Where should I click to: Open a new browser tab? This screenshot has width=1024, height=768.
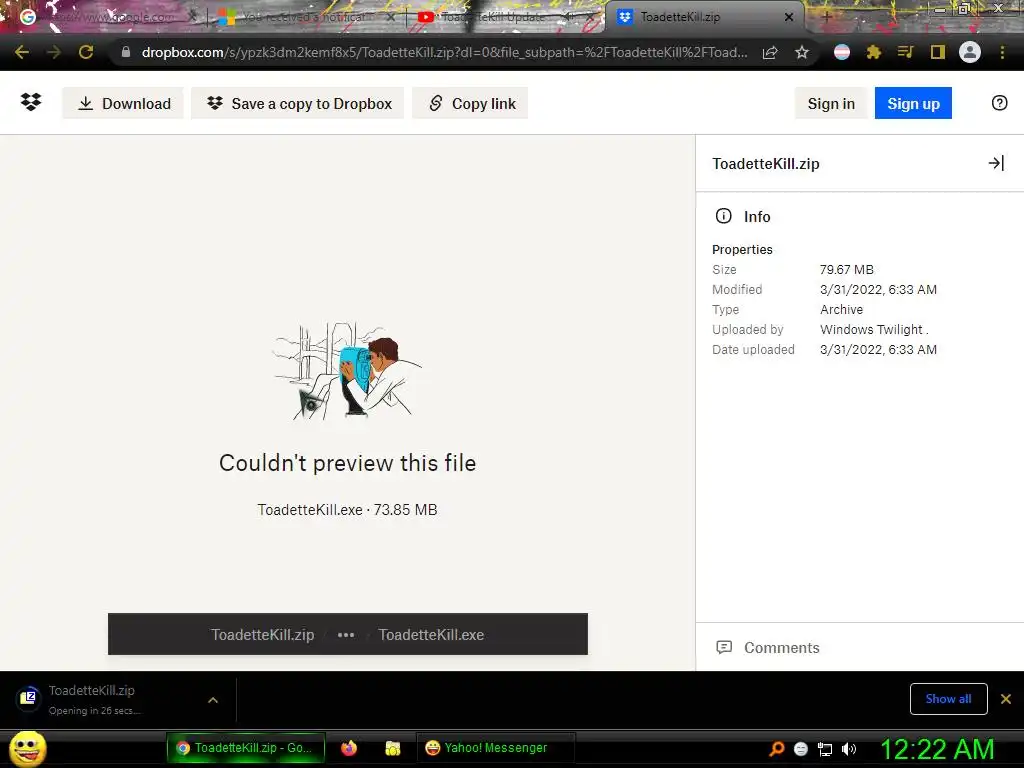826,17
